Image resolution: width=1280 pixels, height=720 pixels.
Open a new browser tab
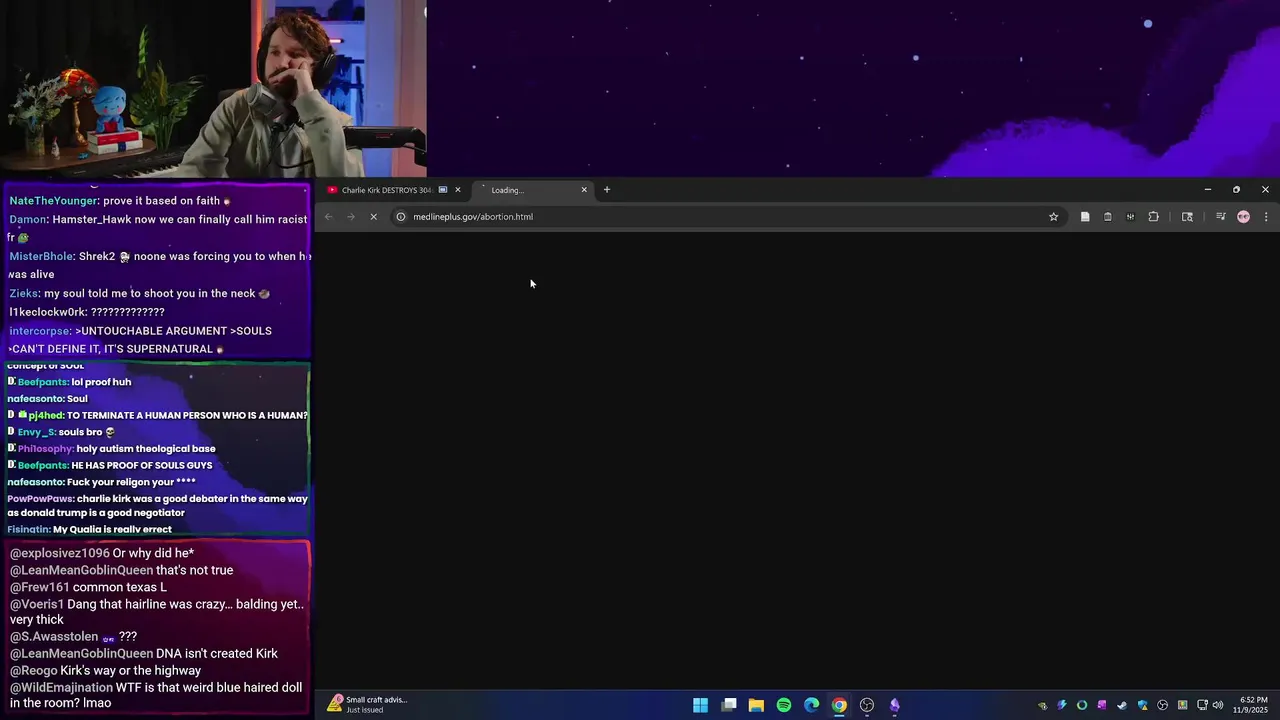[607, 190]
